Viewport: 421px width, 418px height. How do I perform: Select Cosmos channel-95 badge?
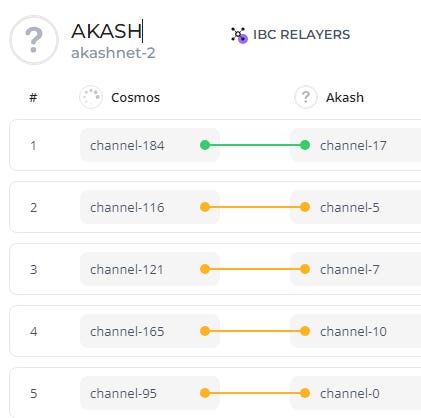pyautogui.click(x=150, y=393)
